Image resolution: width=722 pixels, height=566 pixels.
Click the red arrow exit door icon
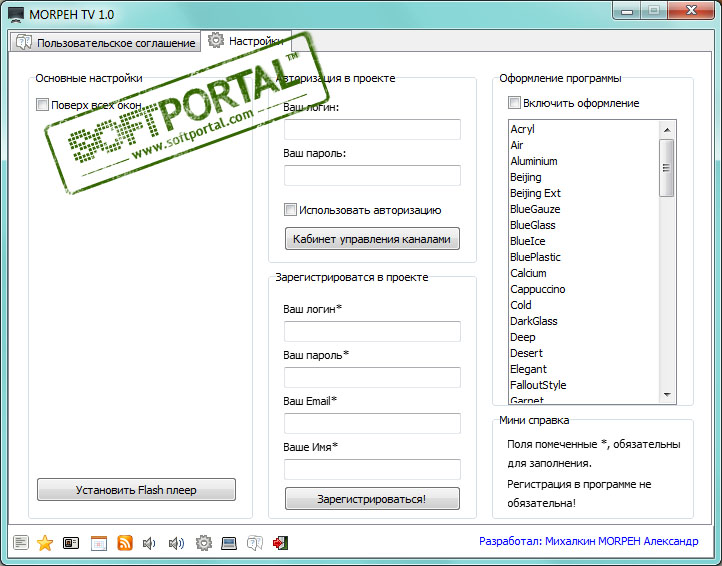click(280, 543)
